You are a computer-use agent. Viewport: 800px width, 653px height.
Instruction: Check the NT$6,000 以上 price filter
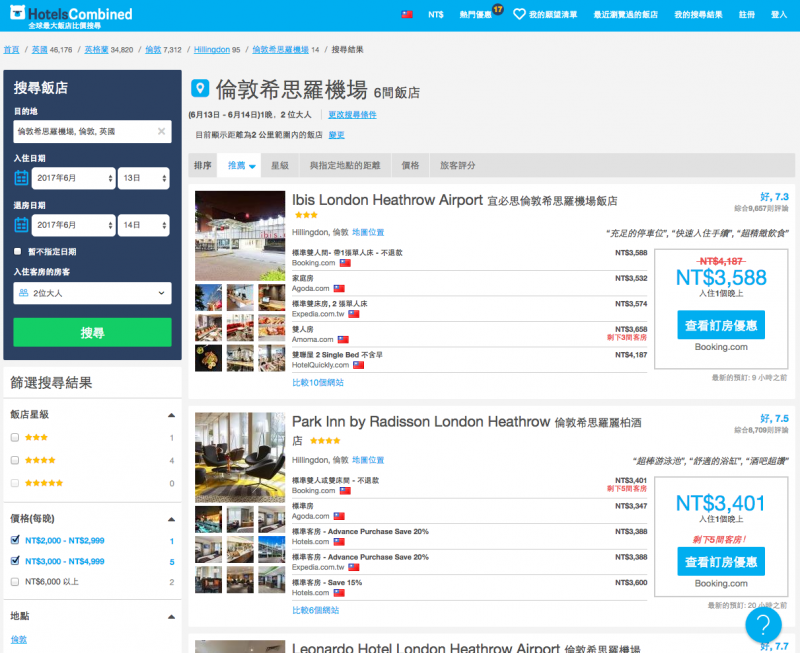[15, 582]
